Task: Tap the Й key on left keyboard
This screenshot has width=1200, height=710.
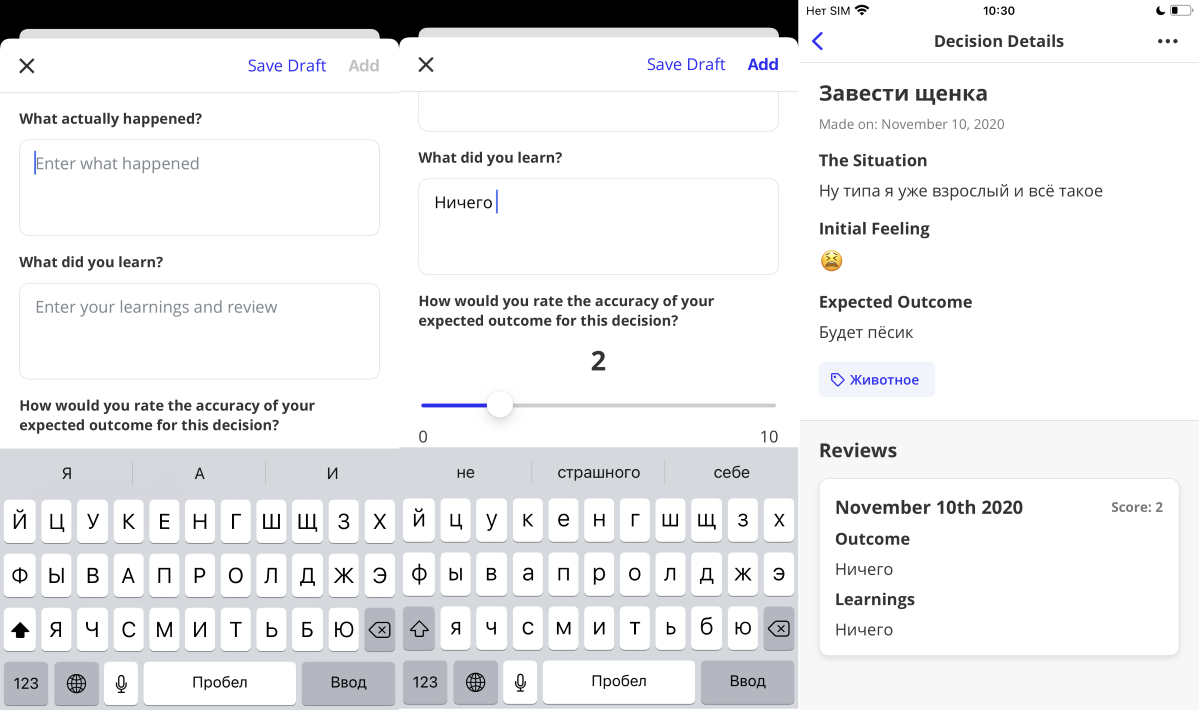Action: click(20, 521)
